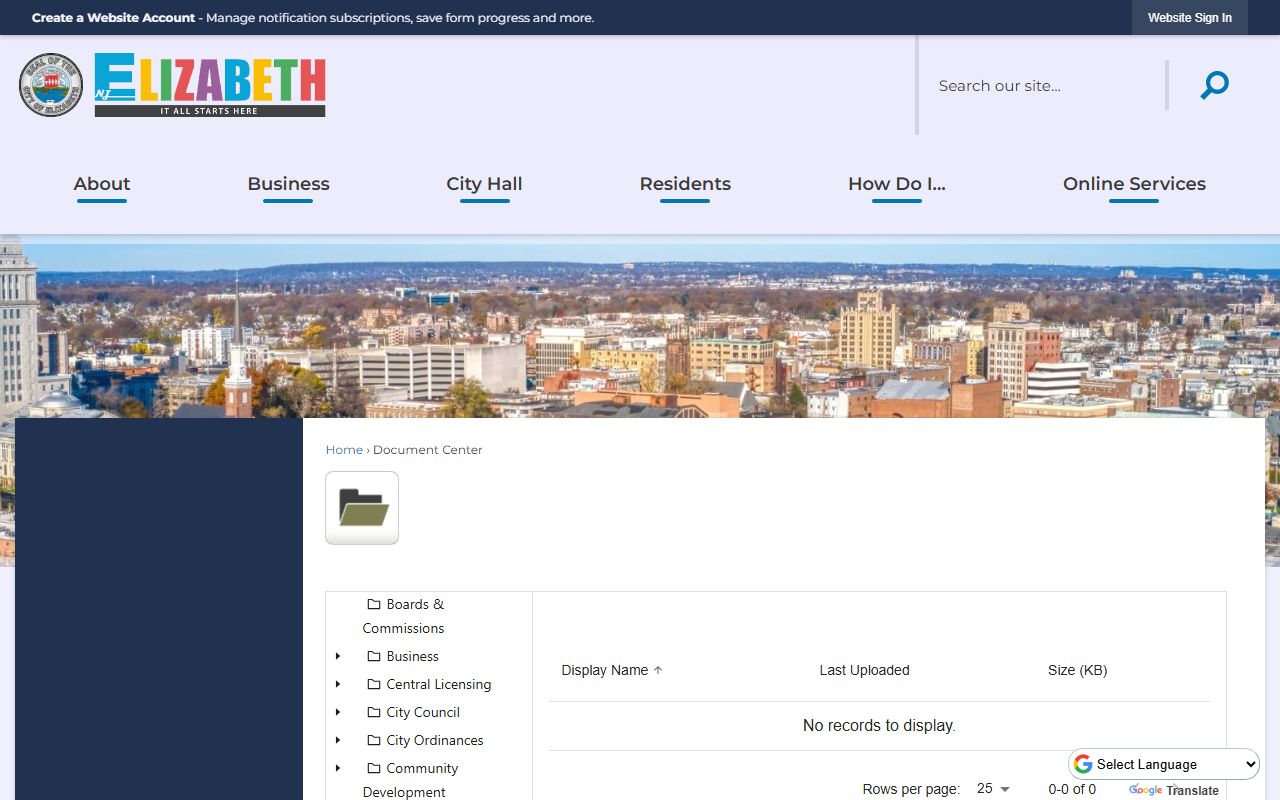Click the Google G translate icon

(x=1083, y=764)
